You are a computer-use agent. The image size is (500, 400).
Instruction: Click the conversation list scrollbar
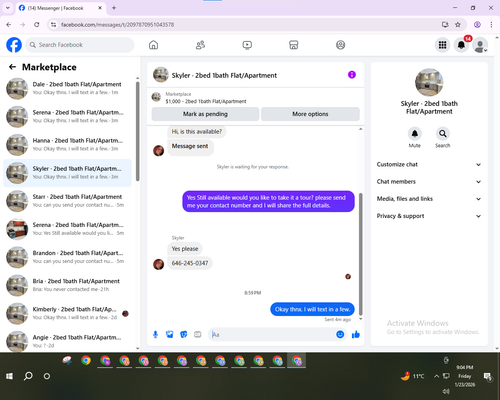tap(138, 132)
